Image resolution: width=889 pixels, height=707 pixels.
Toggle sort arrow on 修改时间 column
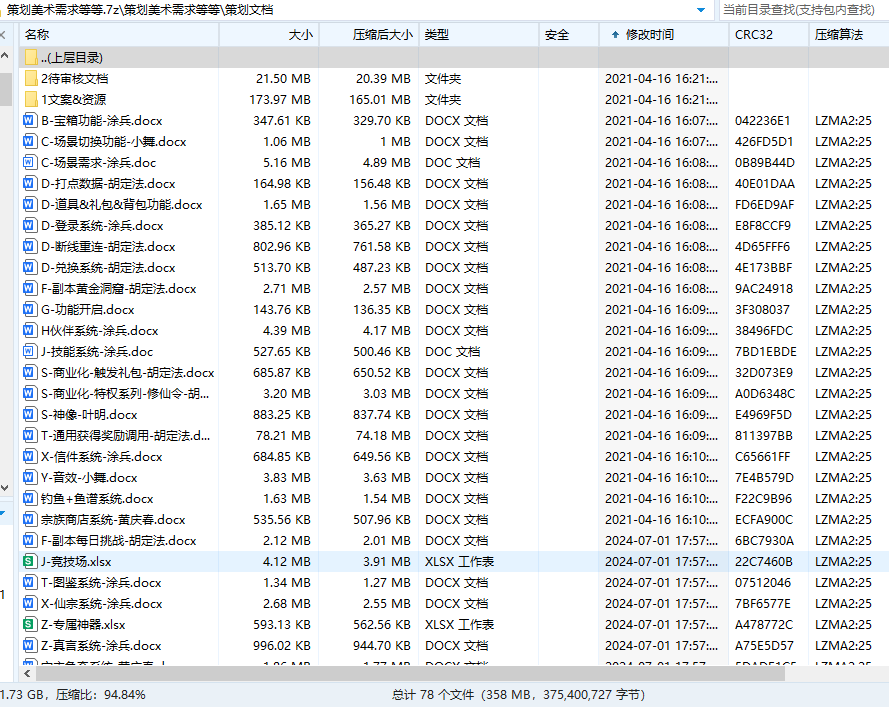tap(614, 35)
